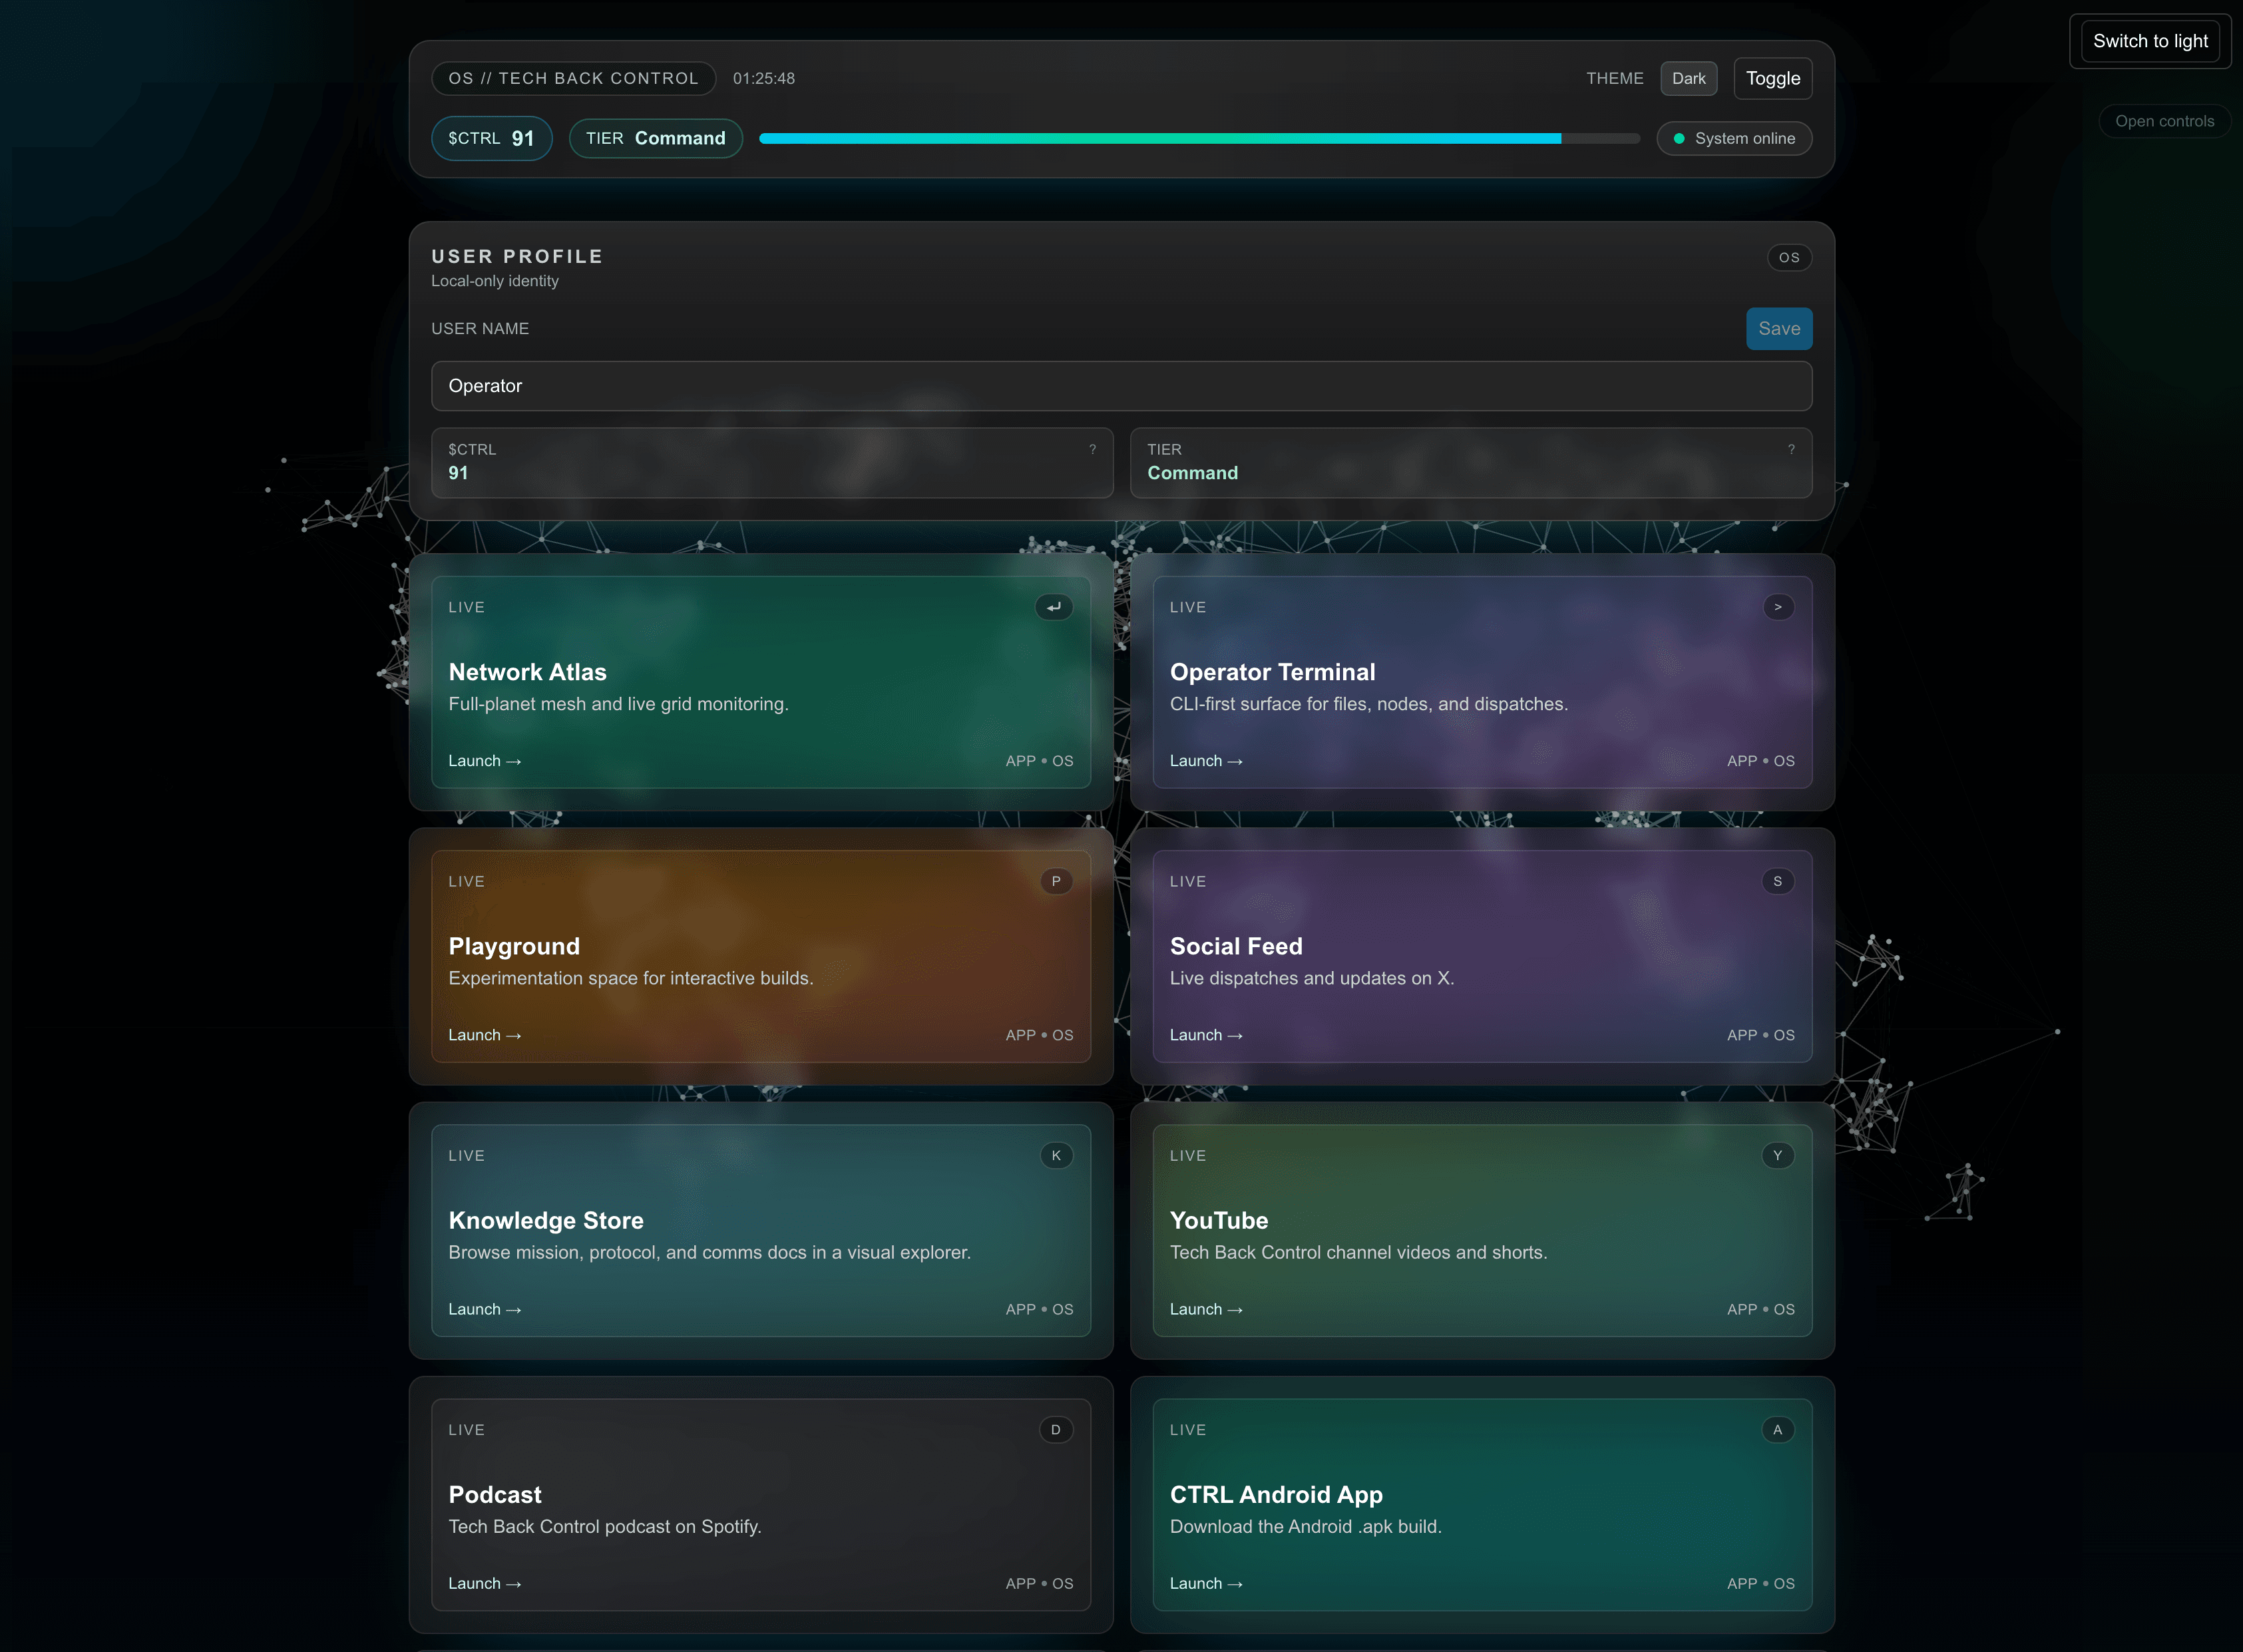Click the TIER Command pill in header
The height and width of the screenshot is (1652, 2243).
[655, 138]
